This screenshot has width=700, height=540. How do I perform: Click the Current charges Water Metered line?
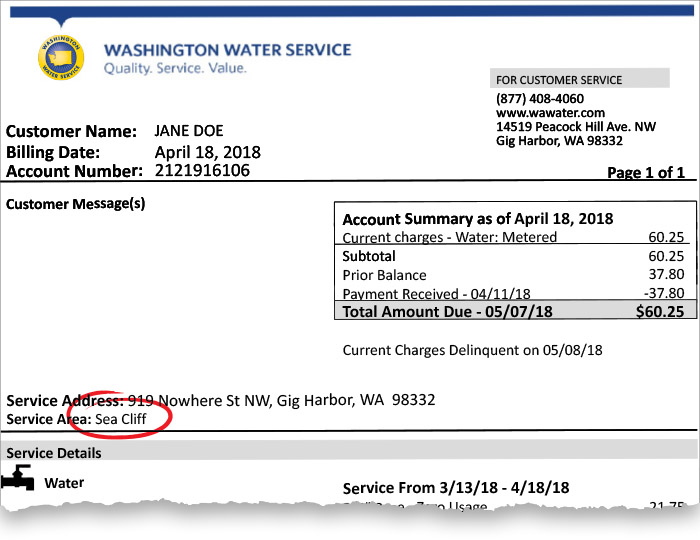[449, 238]
